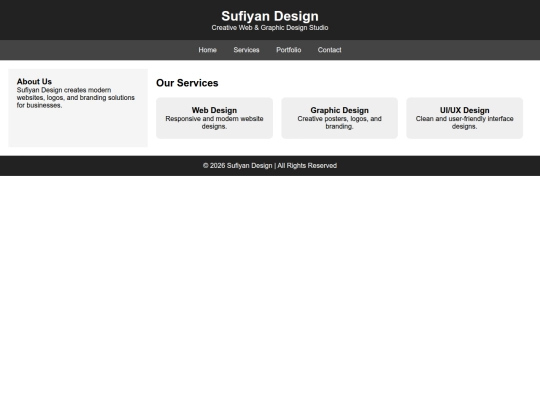Click the Sufiyan Design site title
540x405 pixels.
click(270, 16)
